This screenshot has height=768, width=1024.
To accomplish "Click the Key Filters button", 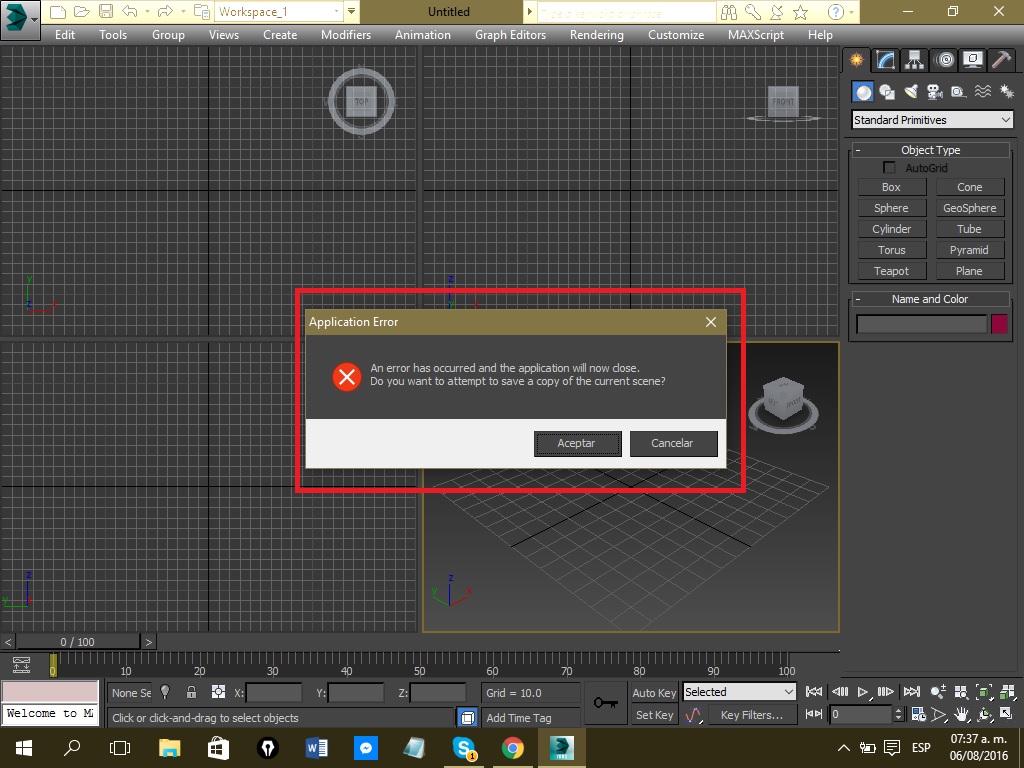I will (752, 715).
